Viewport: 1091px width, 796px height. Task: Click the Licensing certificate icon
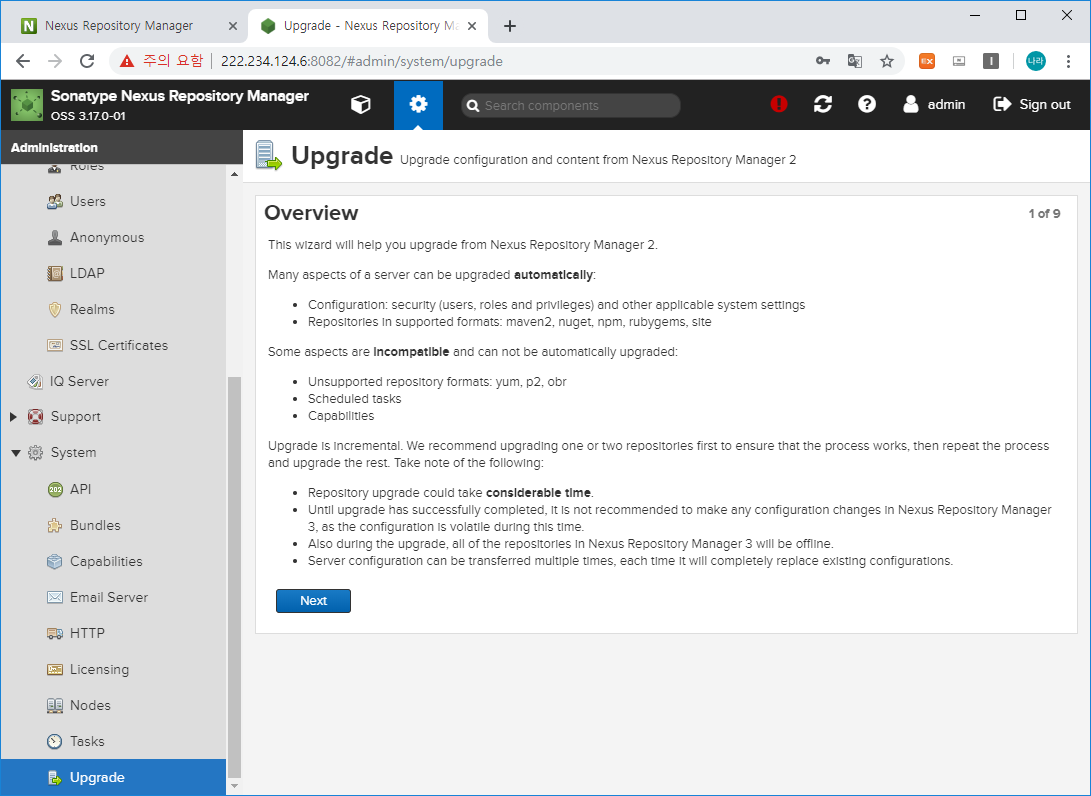coord(54,669)
